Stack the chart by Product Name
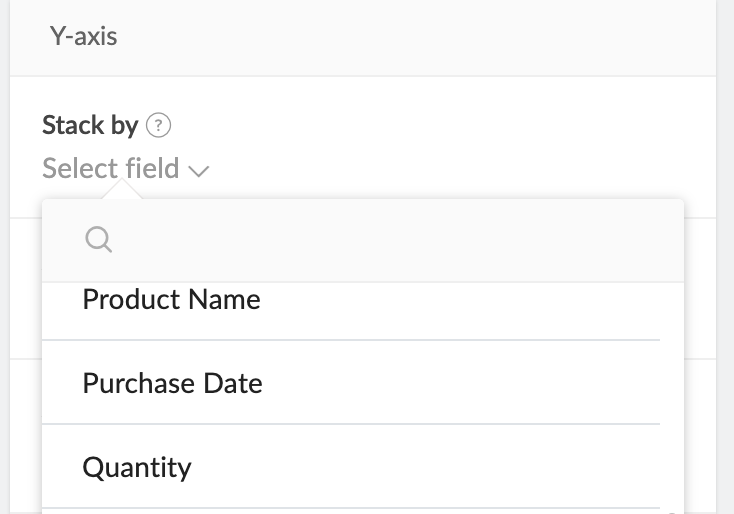This screenshot has width=734, height=514. (171, 300)
